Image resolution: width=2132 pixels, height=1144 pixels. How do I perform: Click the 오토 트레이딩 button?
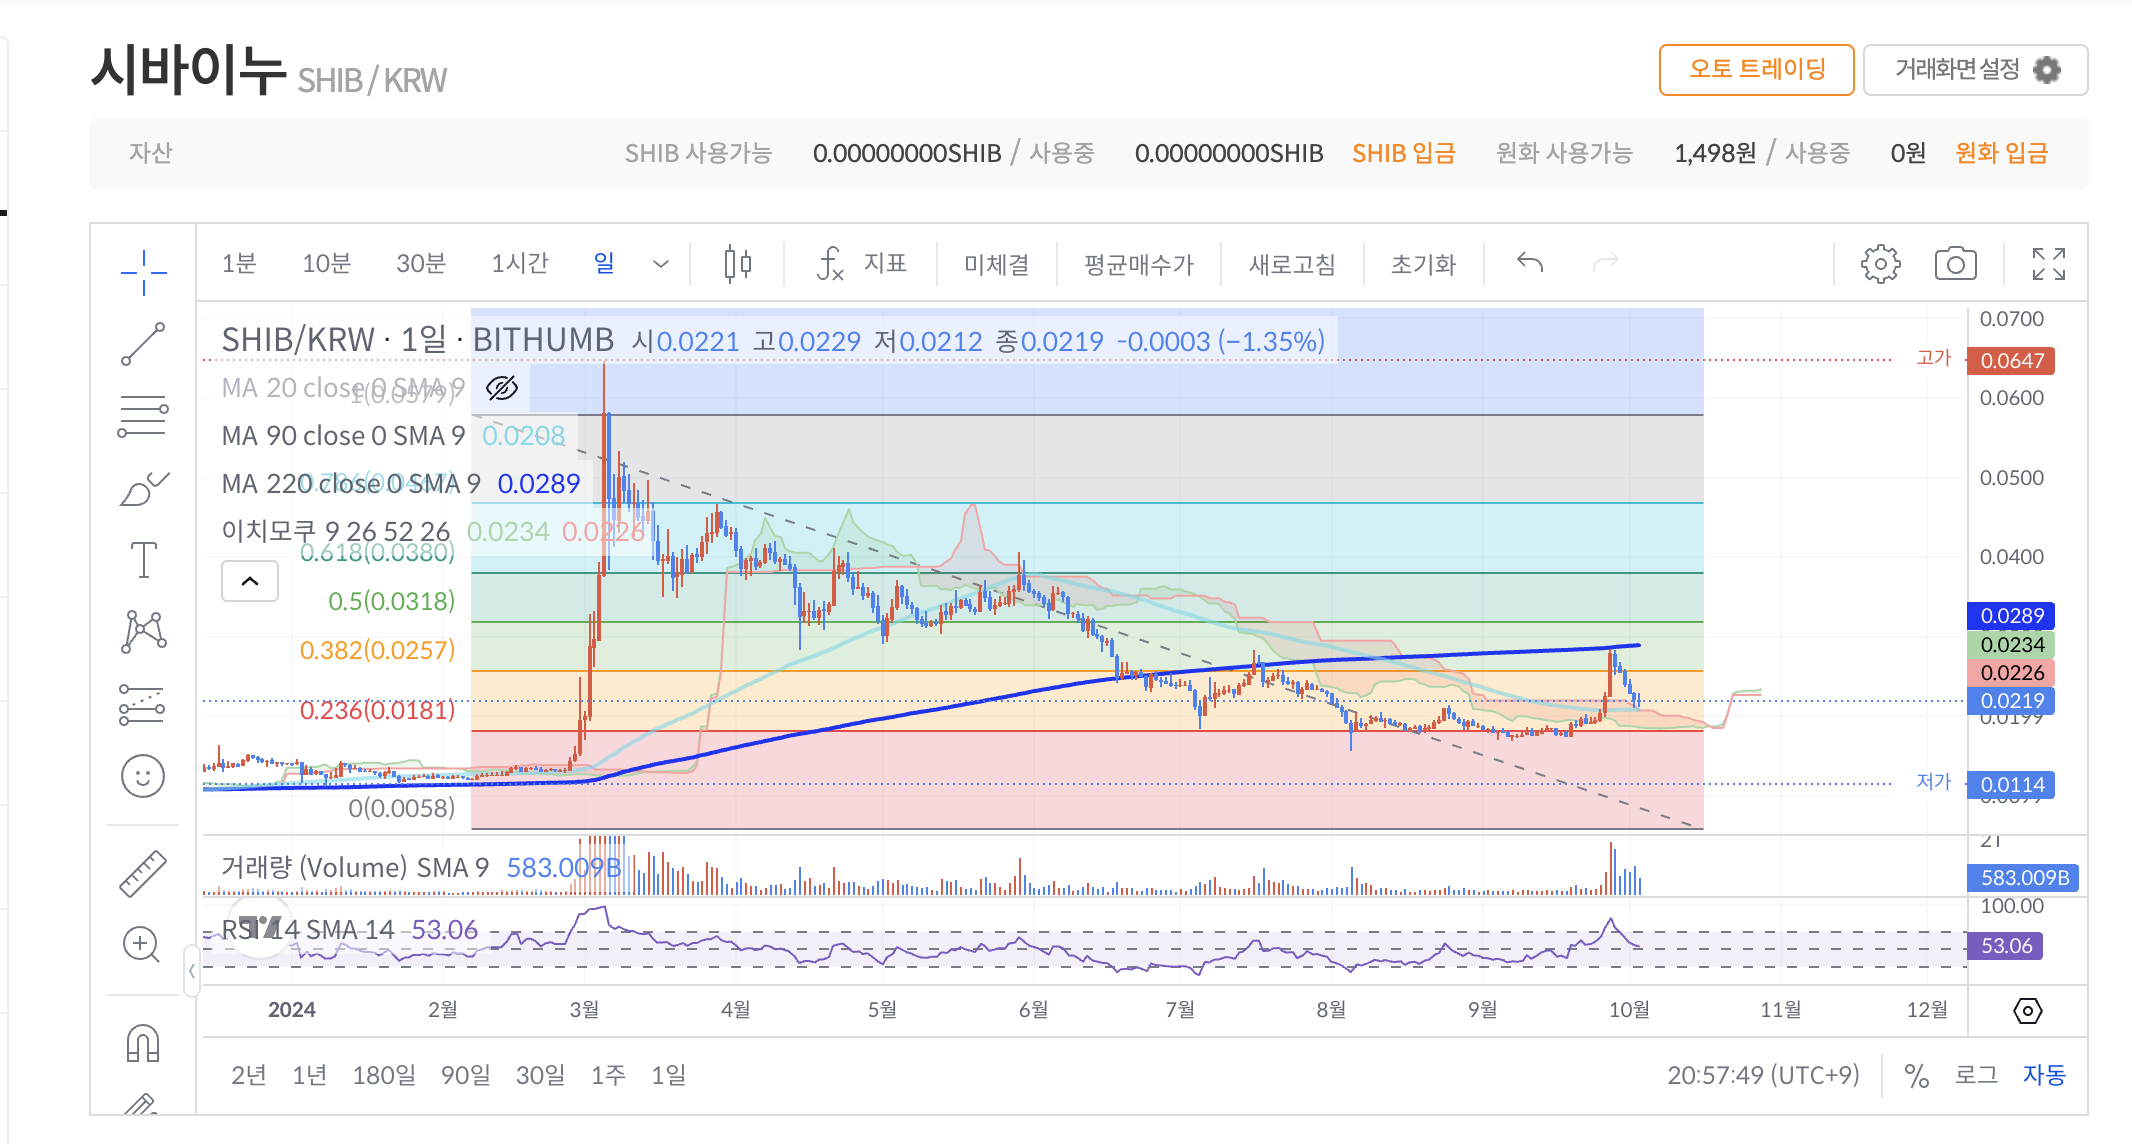click(x=1756, y=70)
